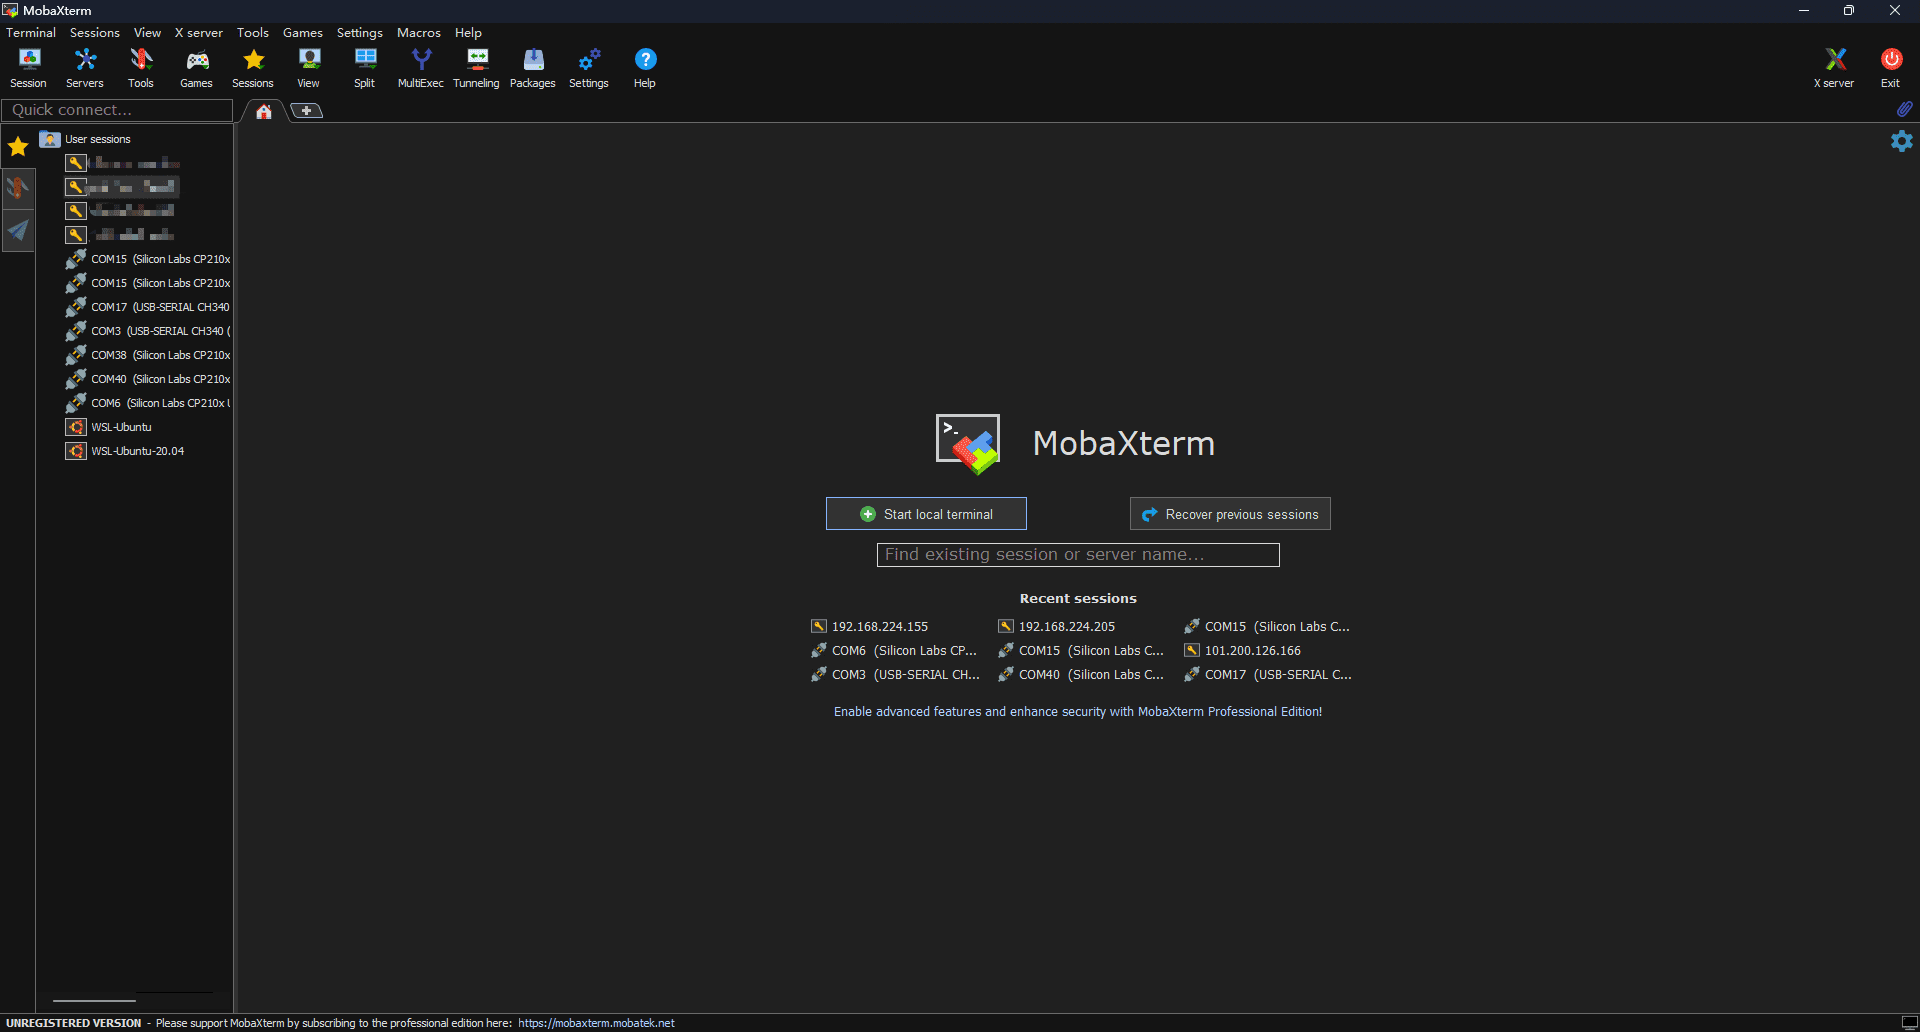This screenshot has width=1920, height=1032.
Task: Click the Sessions star toolbar icon
Action: [253, 68]
